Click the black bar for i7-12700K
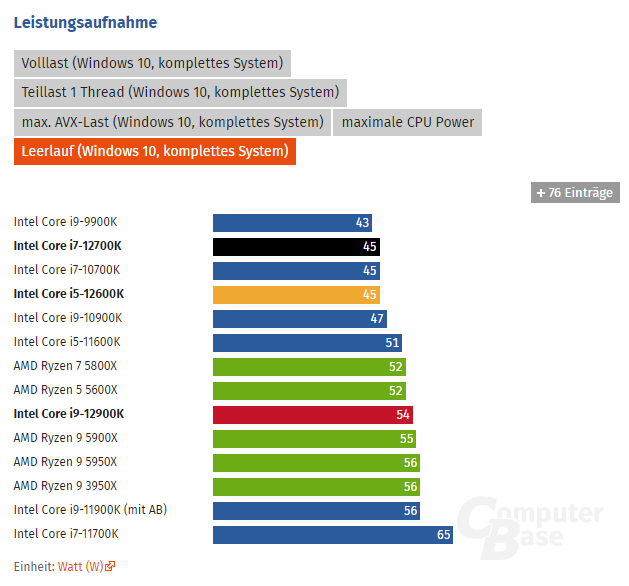The image size is (629, 586). [296, 247]
